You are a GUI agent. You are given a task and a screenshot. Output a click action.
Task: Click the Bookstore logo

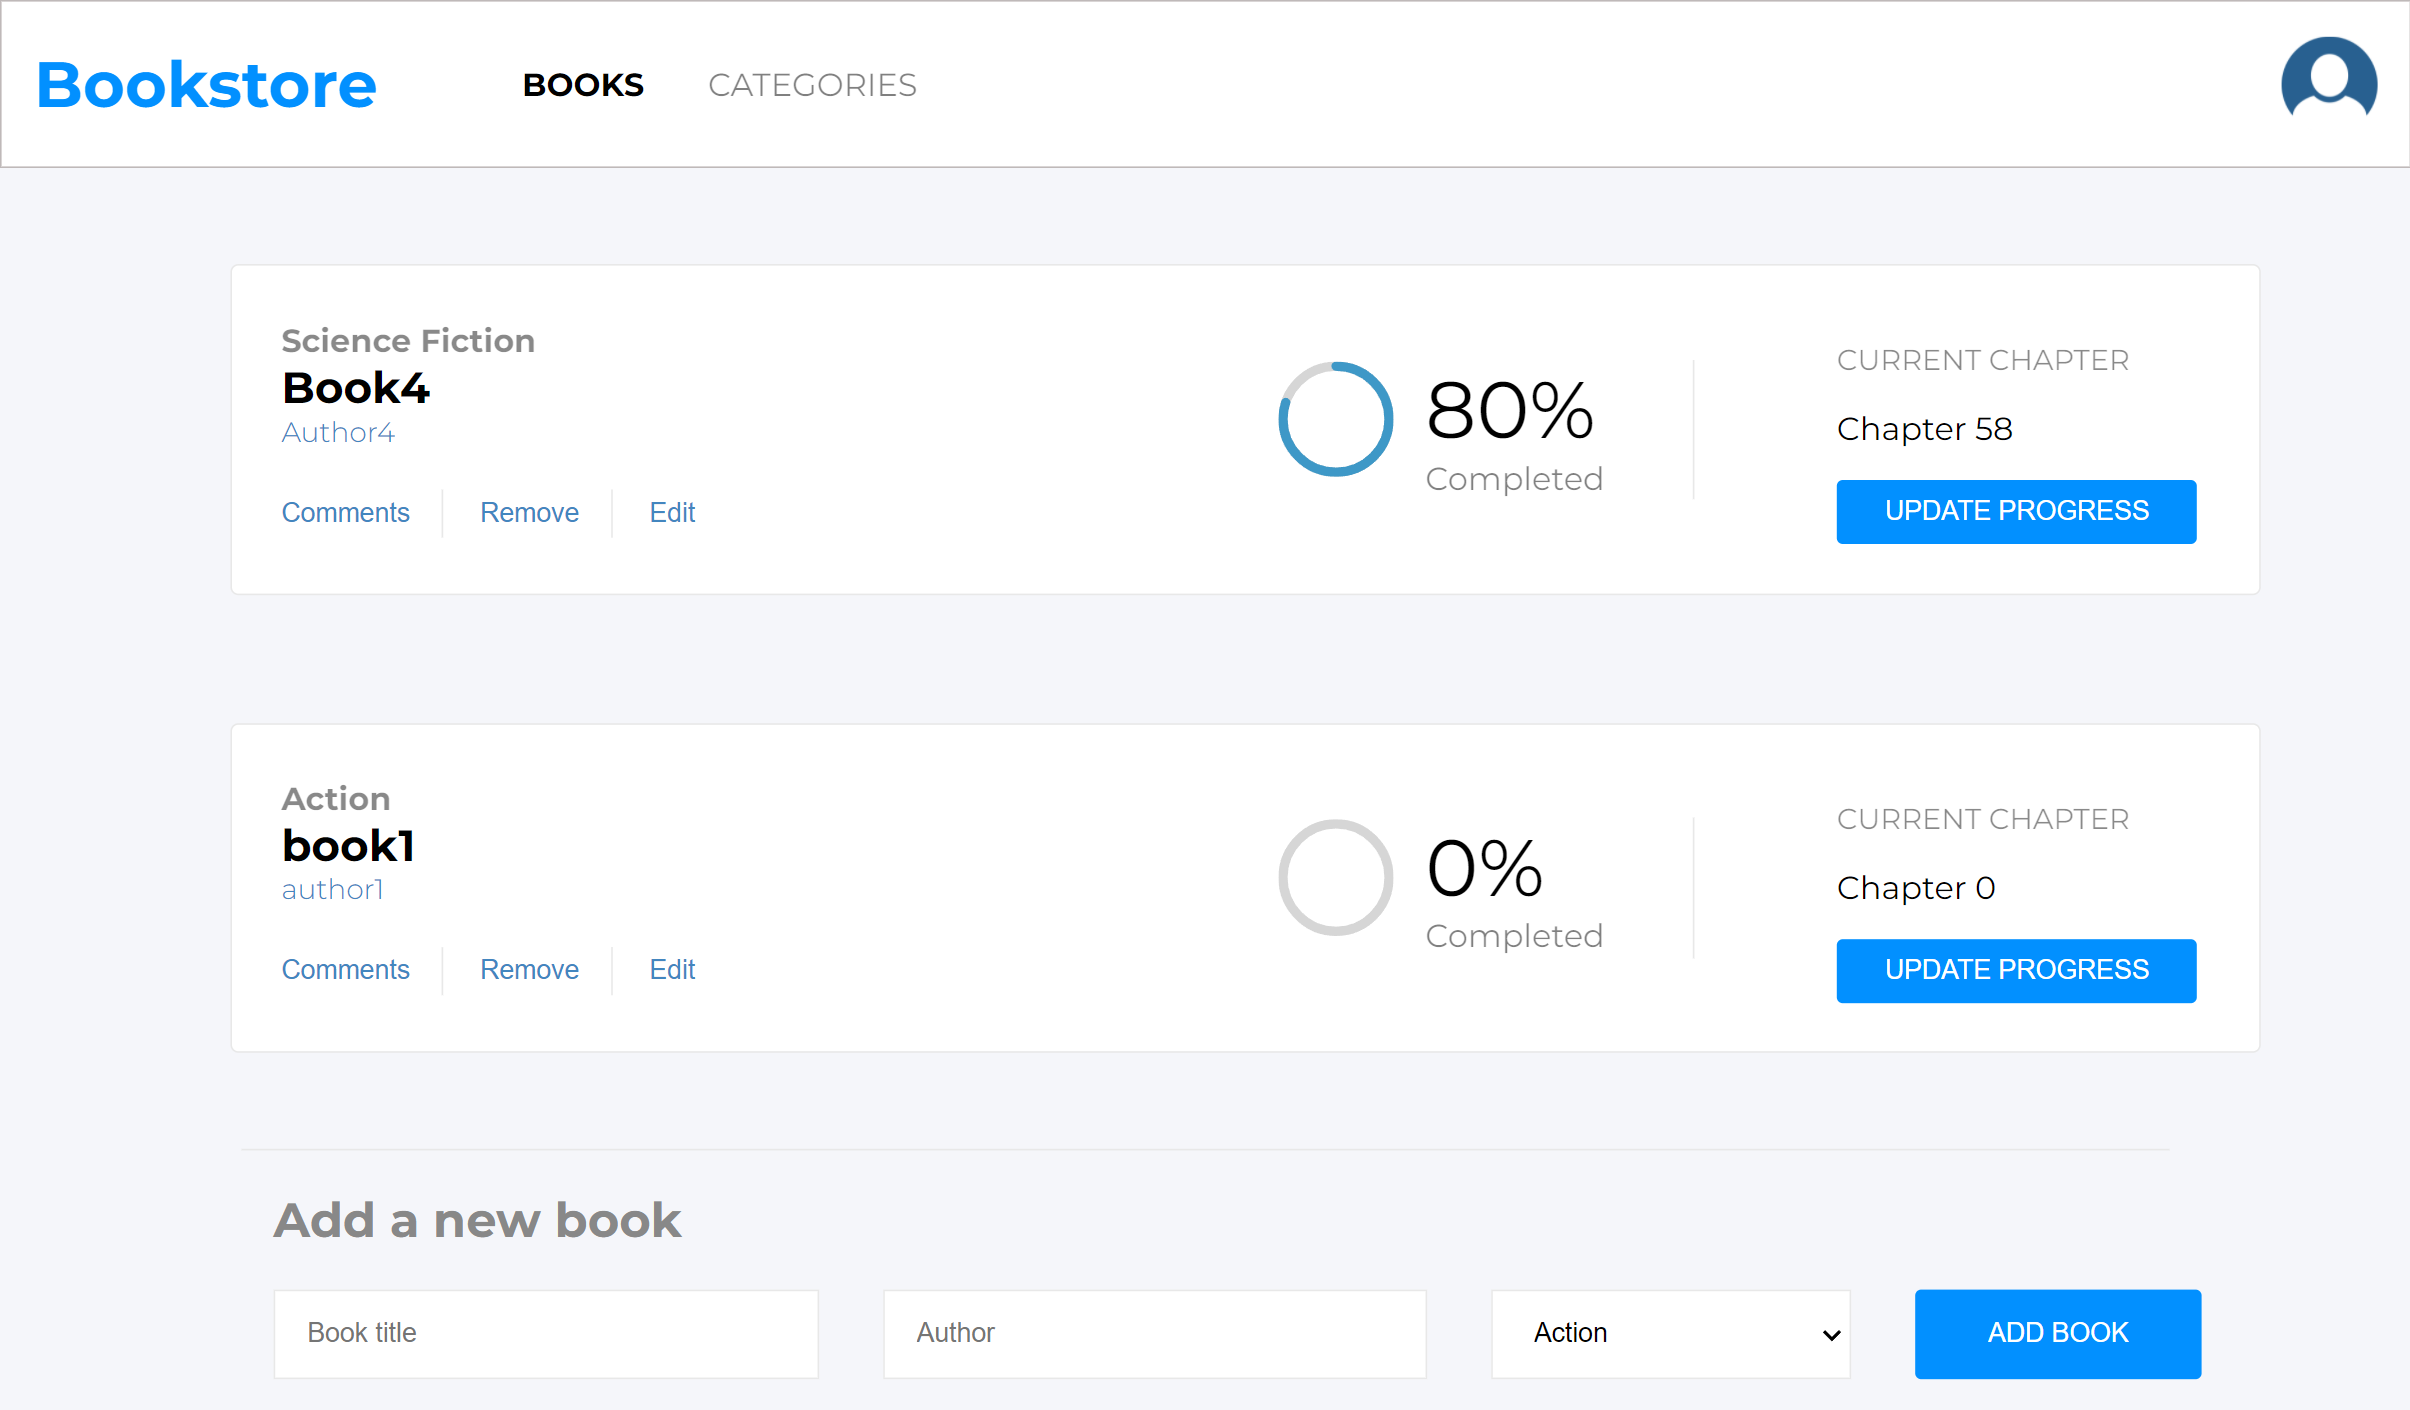point(206,84)
